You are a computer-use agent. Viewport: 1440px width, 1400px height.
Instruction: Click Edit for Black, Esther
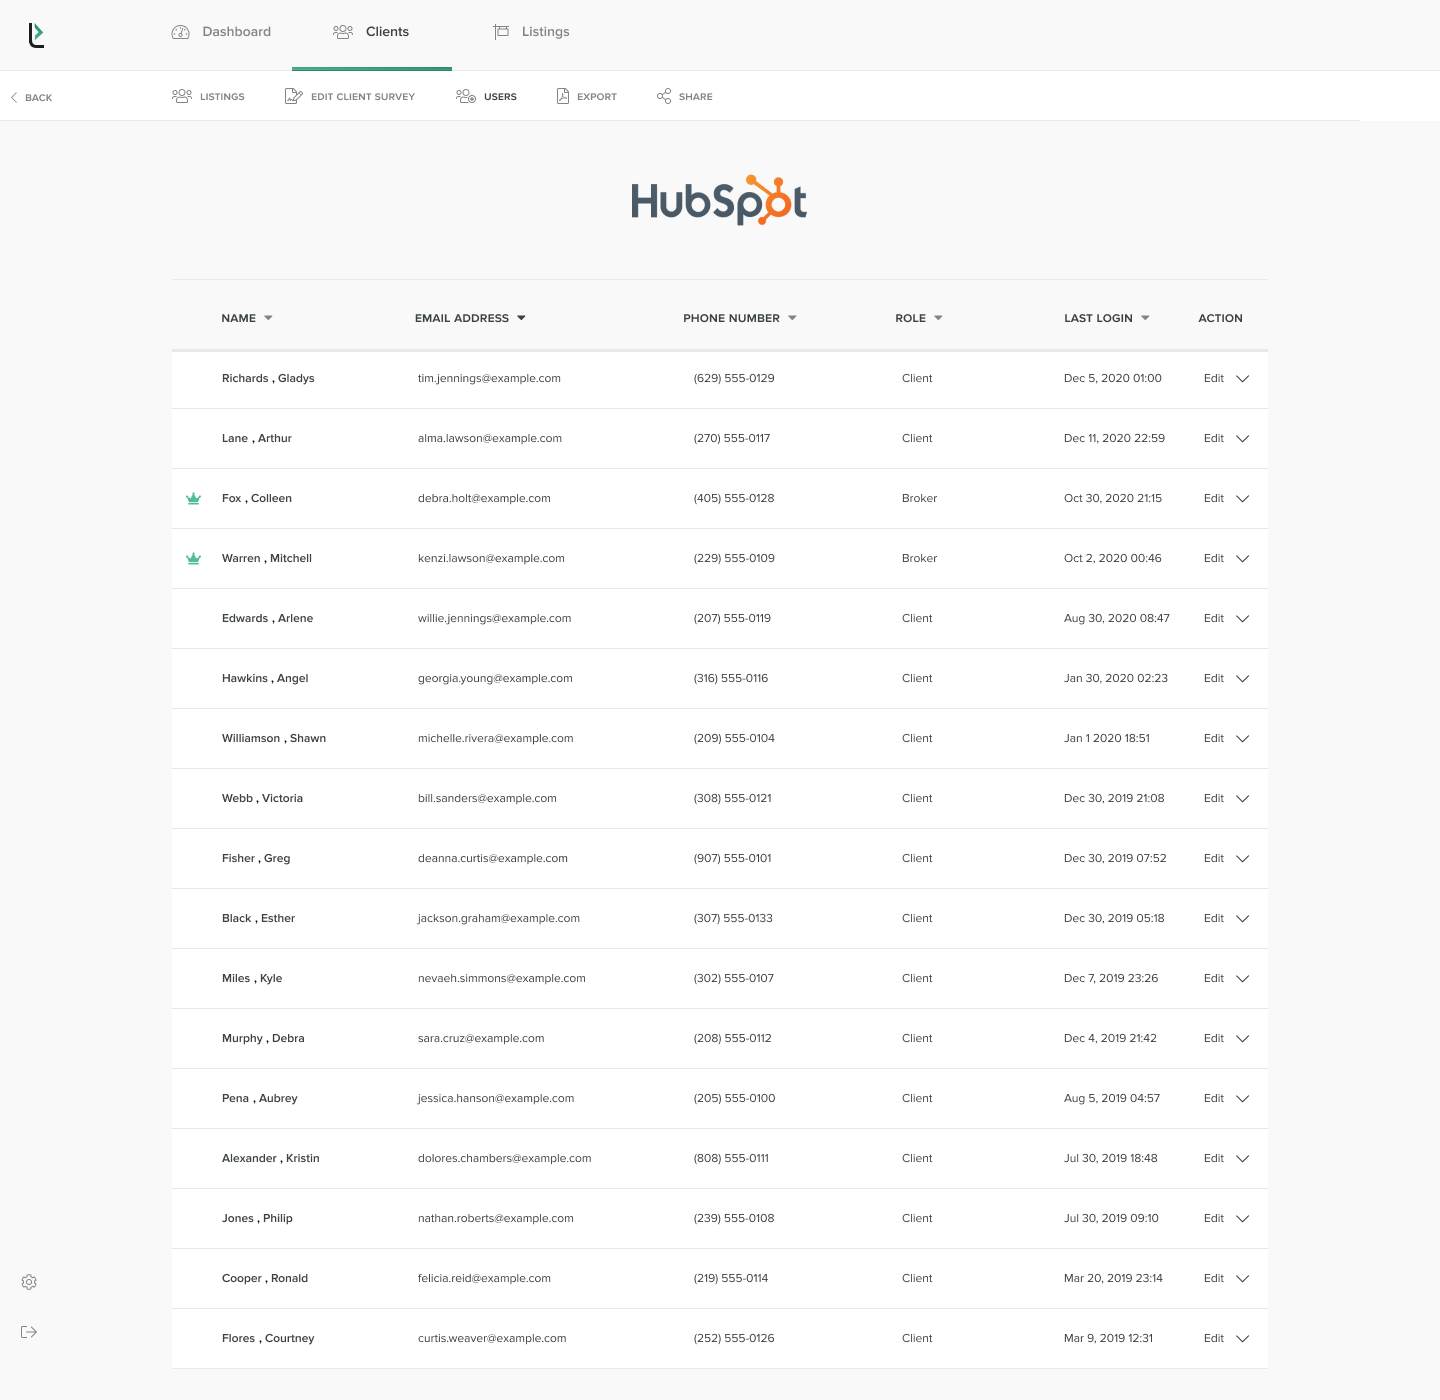1214,918
